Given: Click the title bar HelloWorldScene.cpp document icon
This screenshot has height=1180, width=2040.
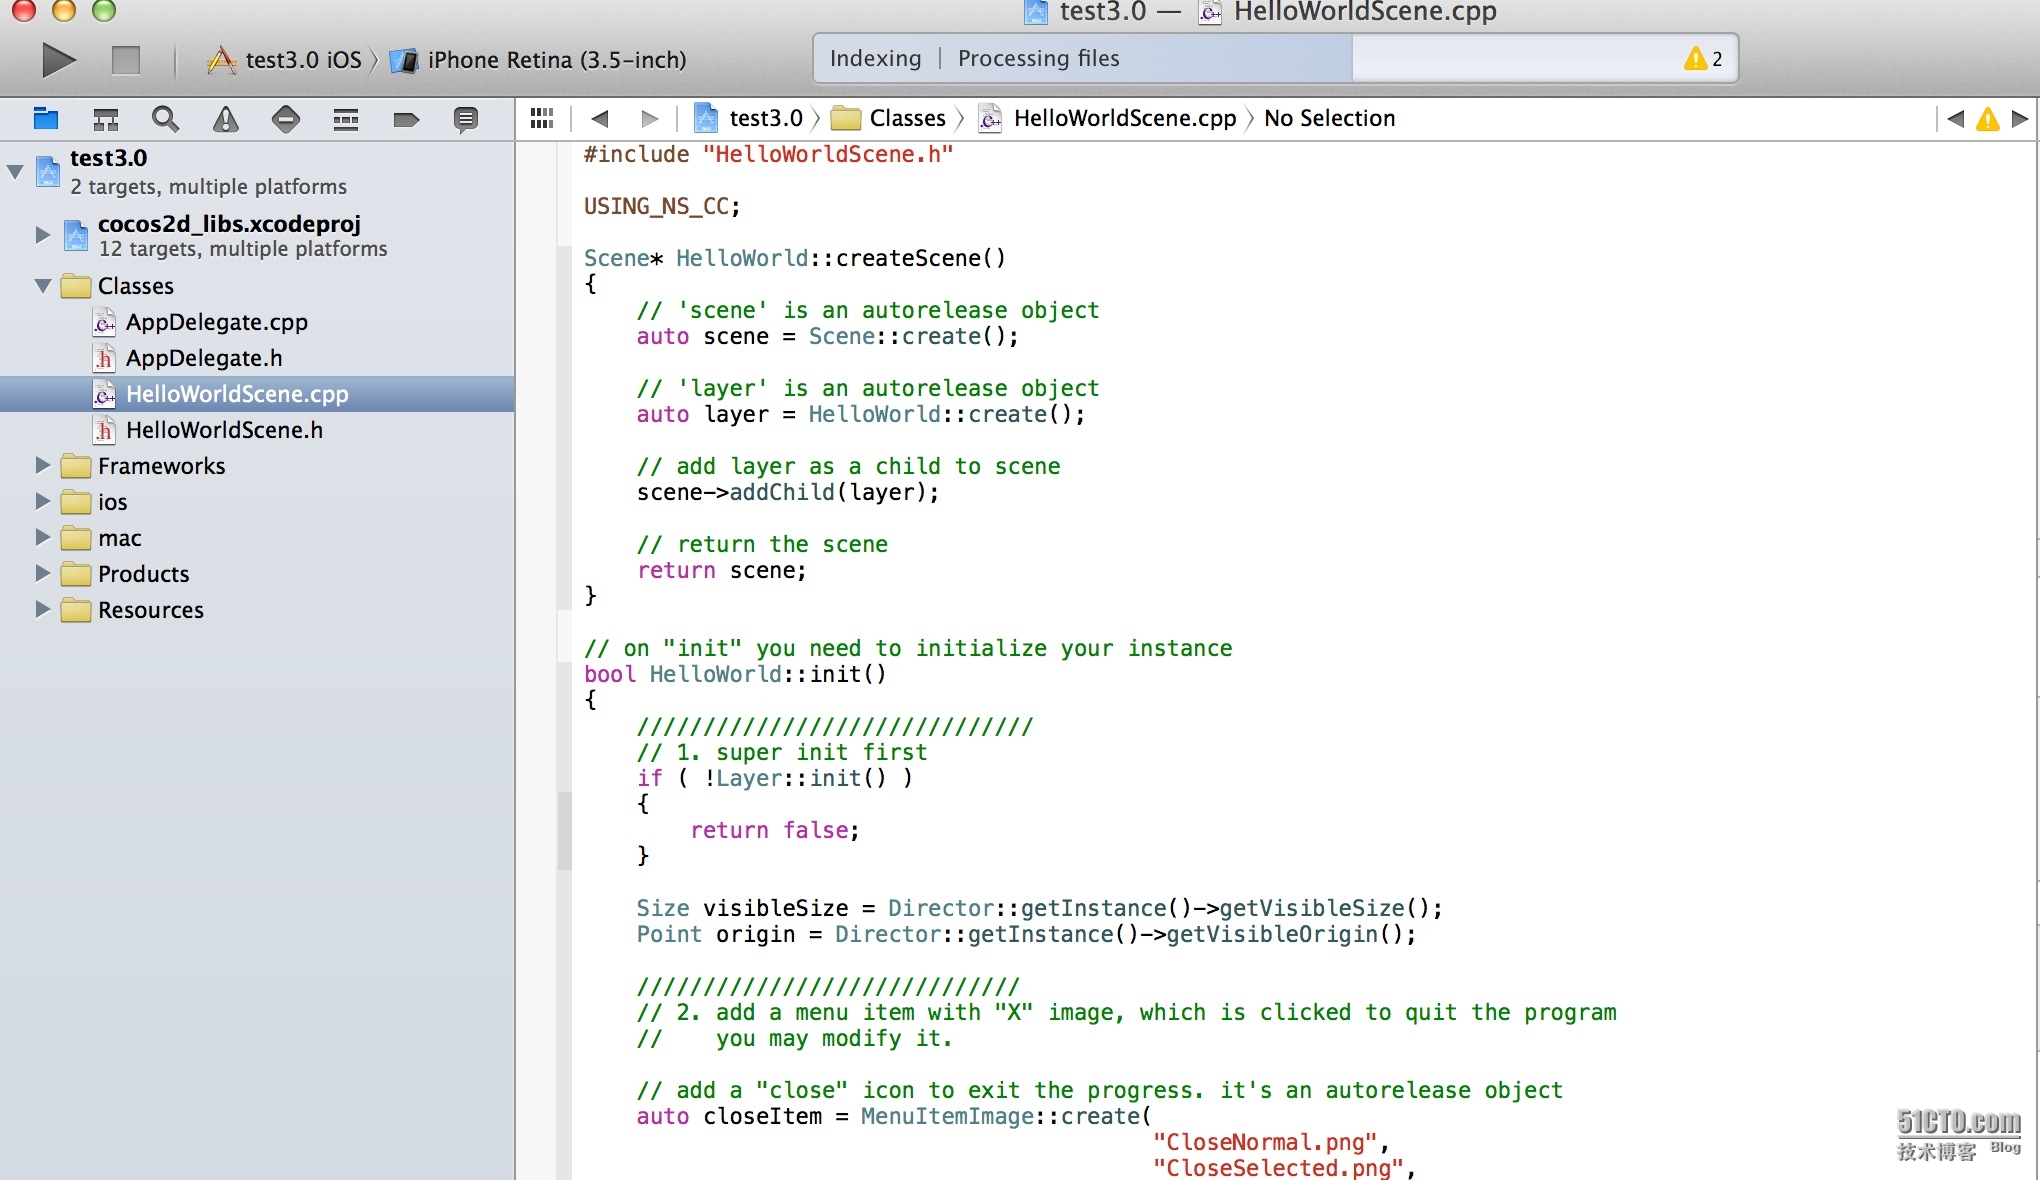Looking at the screenshot, I should point(1210,12).
